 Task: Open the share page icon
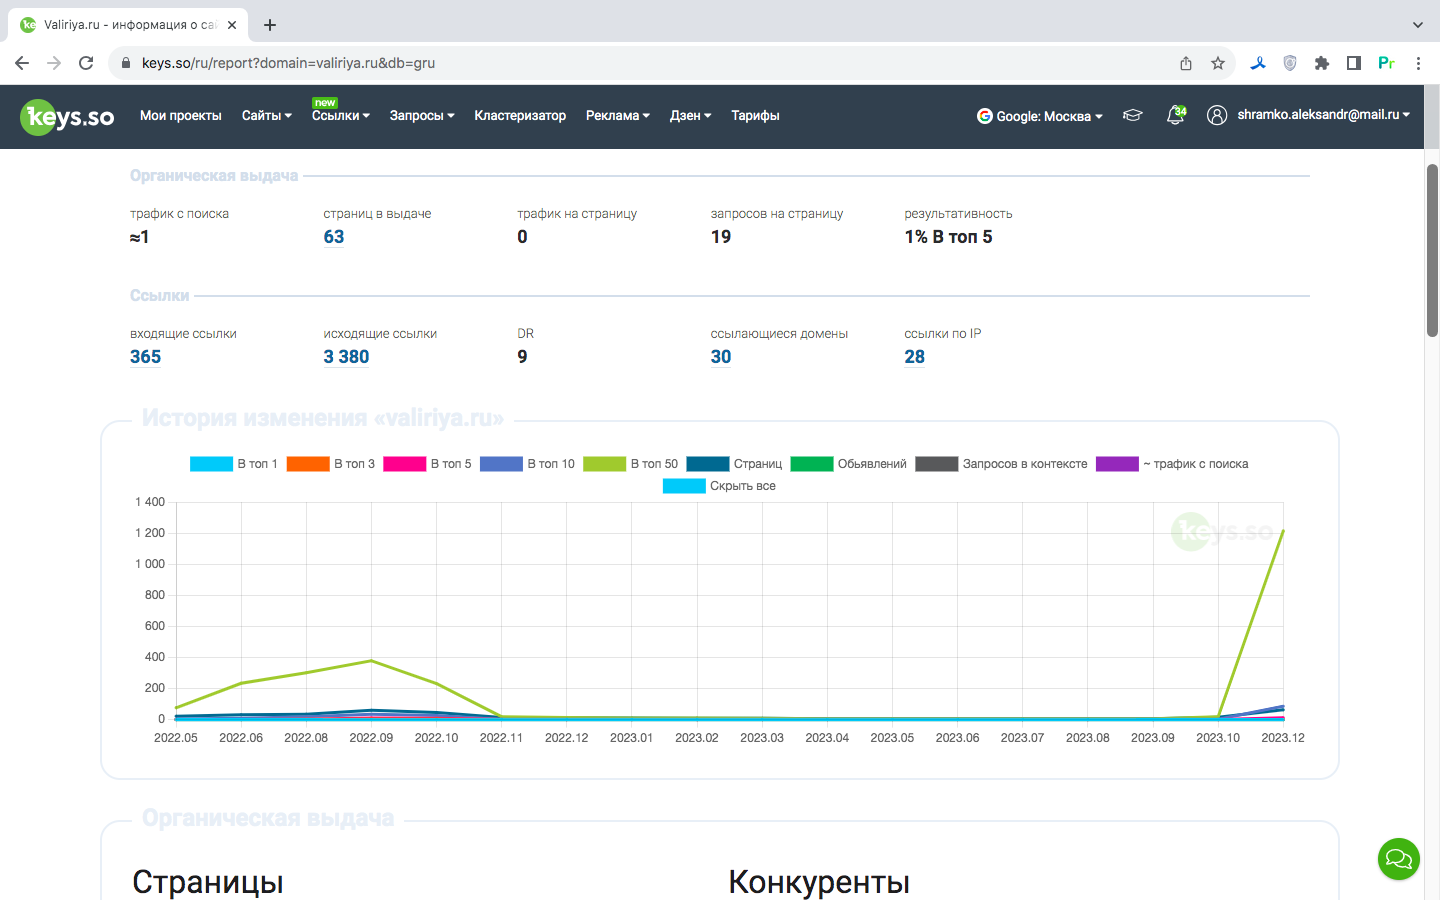click(x=1186, y=63)
